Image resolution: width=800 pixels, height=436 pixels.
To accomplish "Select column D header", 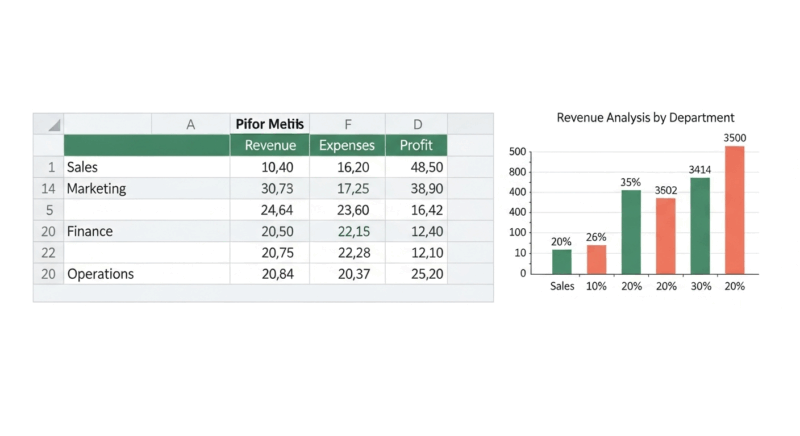I will 416,124.
